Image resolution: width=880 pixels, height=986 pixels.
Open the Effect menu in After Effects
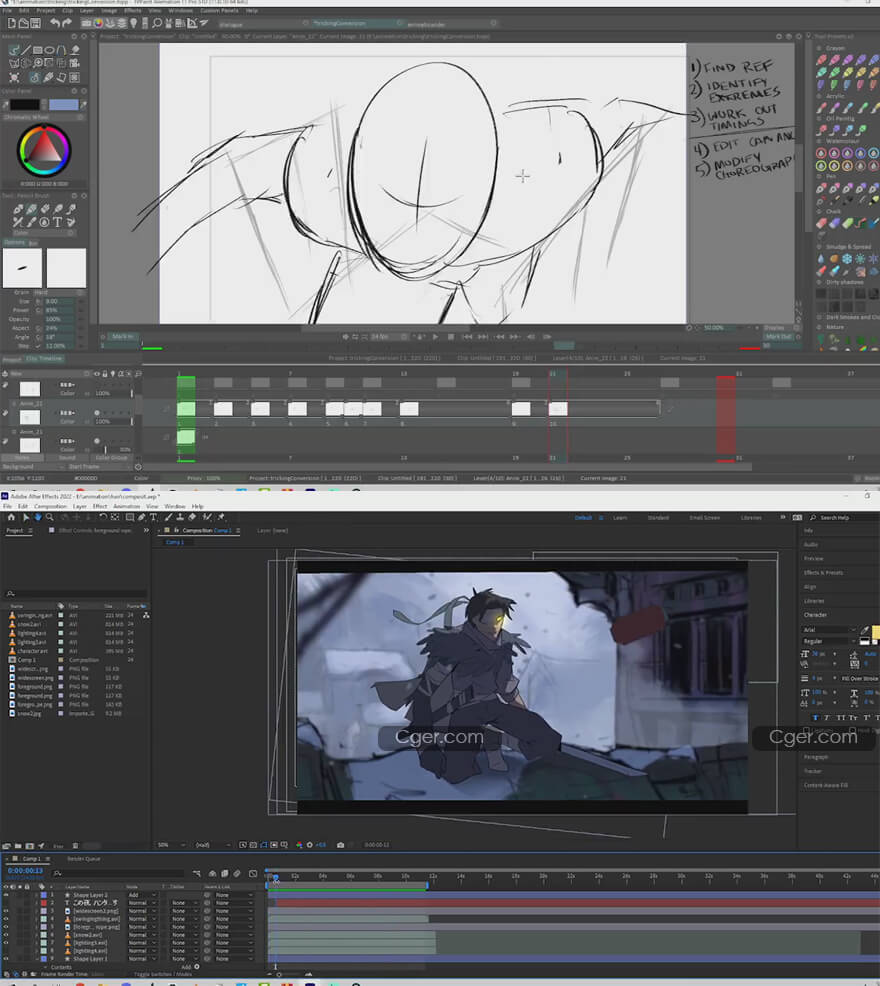tap(100, 506)
